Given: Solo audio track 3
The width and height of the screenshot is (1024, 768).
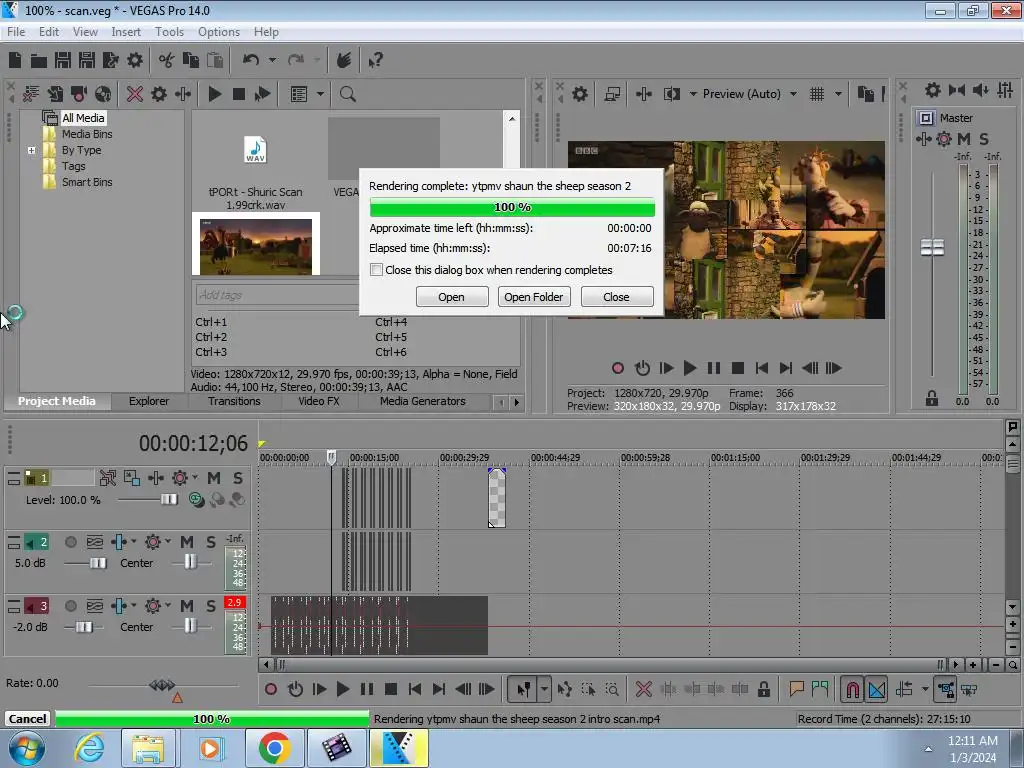Looking at the screenshot, I should pos(211,606).
